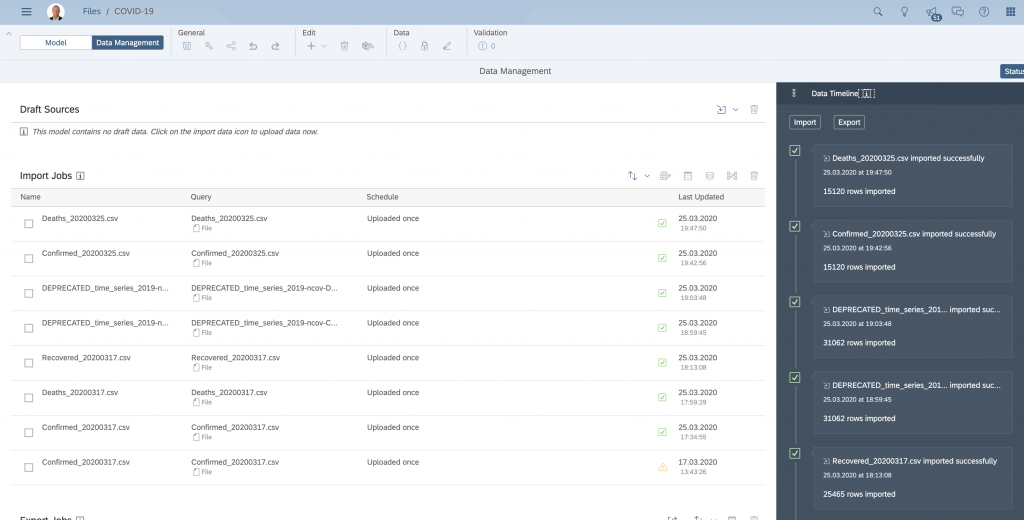Open the Data Timeline panel grip menu
The height and width of the screenshot is (520, 1024).
794,93
